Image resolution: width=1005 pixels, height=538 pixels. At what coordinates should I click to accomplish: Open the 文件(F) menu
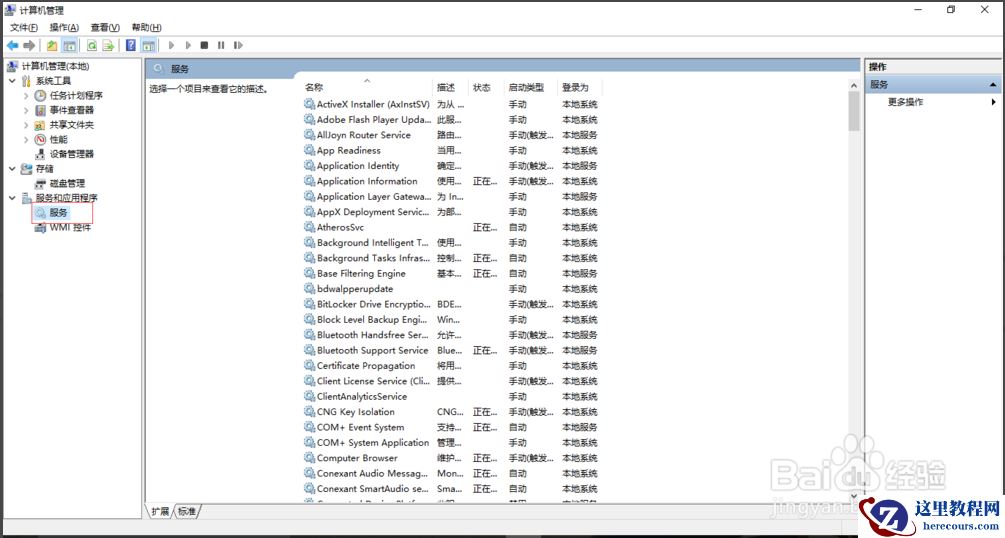24,27
